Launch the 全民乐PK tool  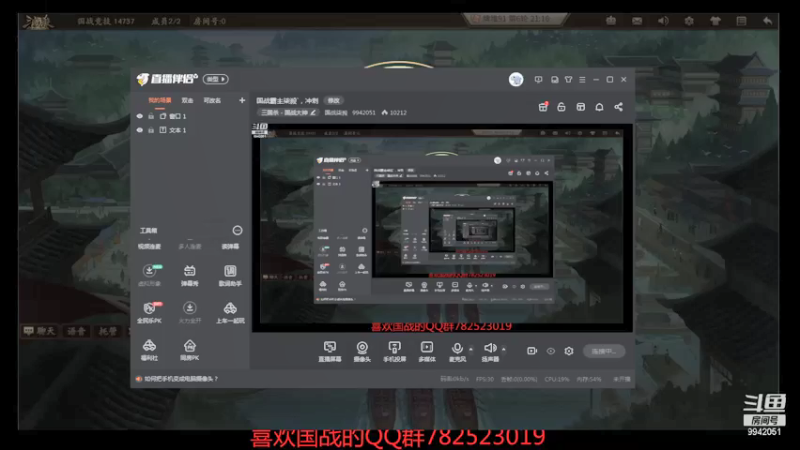149,312
